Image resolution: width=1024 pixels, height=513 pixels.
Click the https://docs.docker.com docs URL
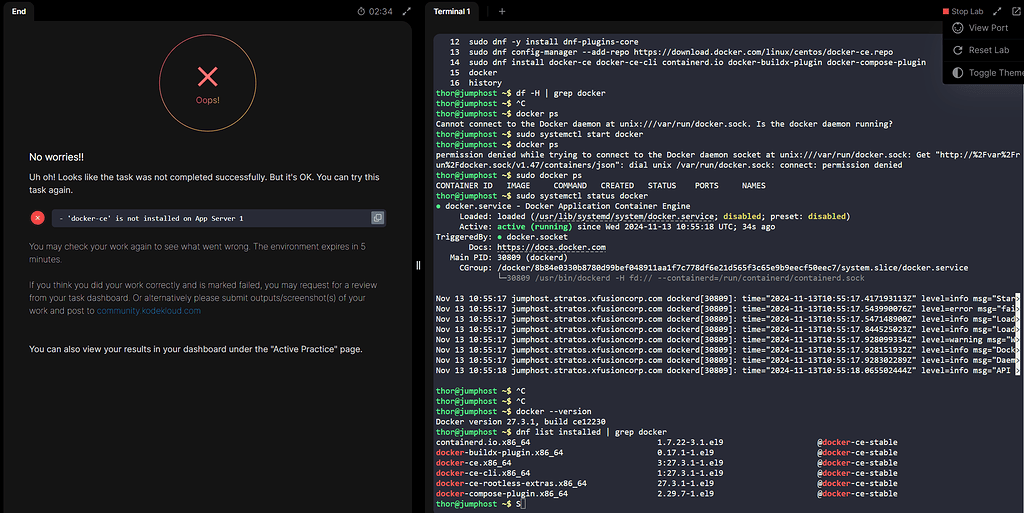pos(551,247)
